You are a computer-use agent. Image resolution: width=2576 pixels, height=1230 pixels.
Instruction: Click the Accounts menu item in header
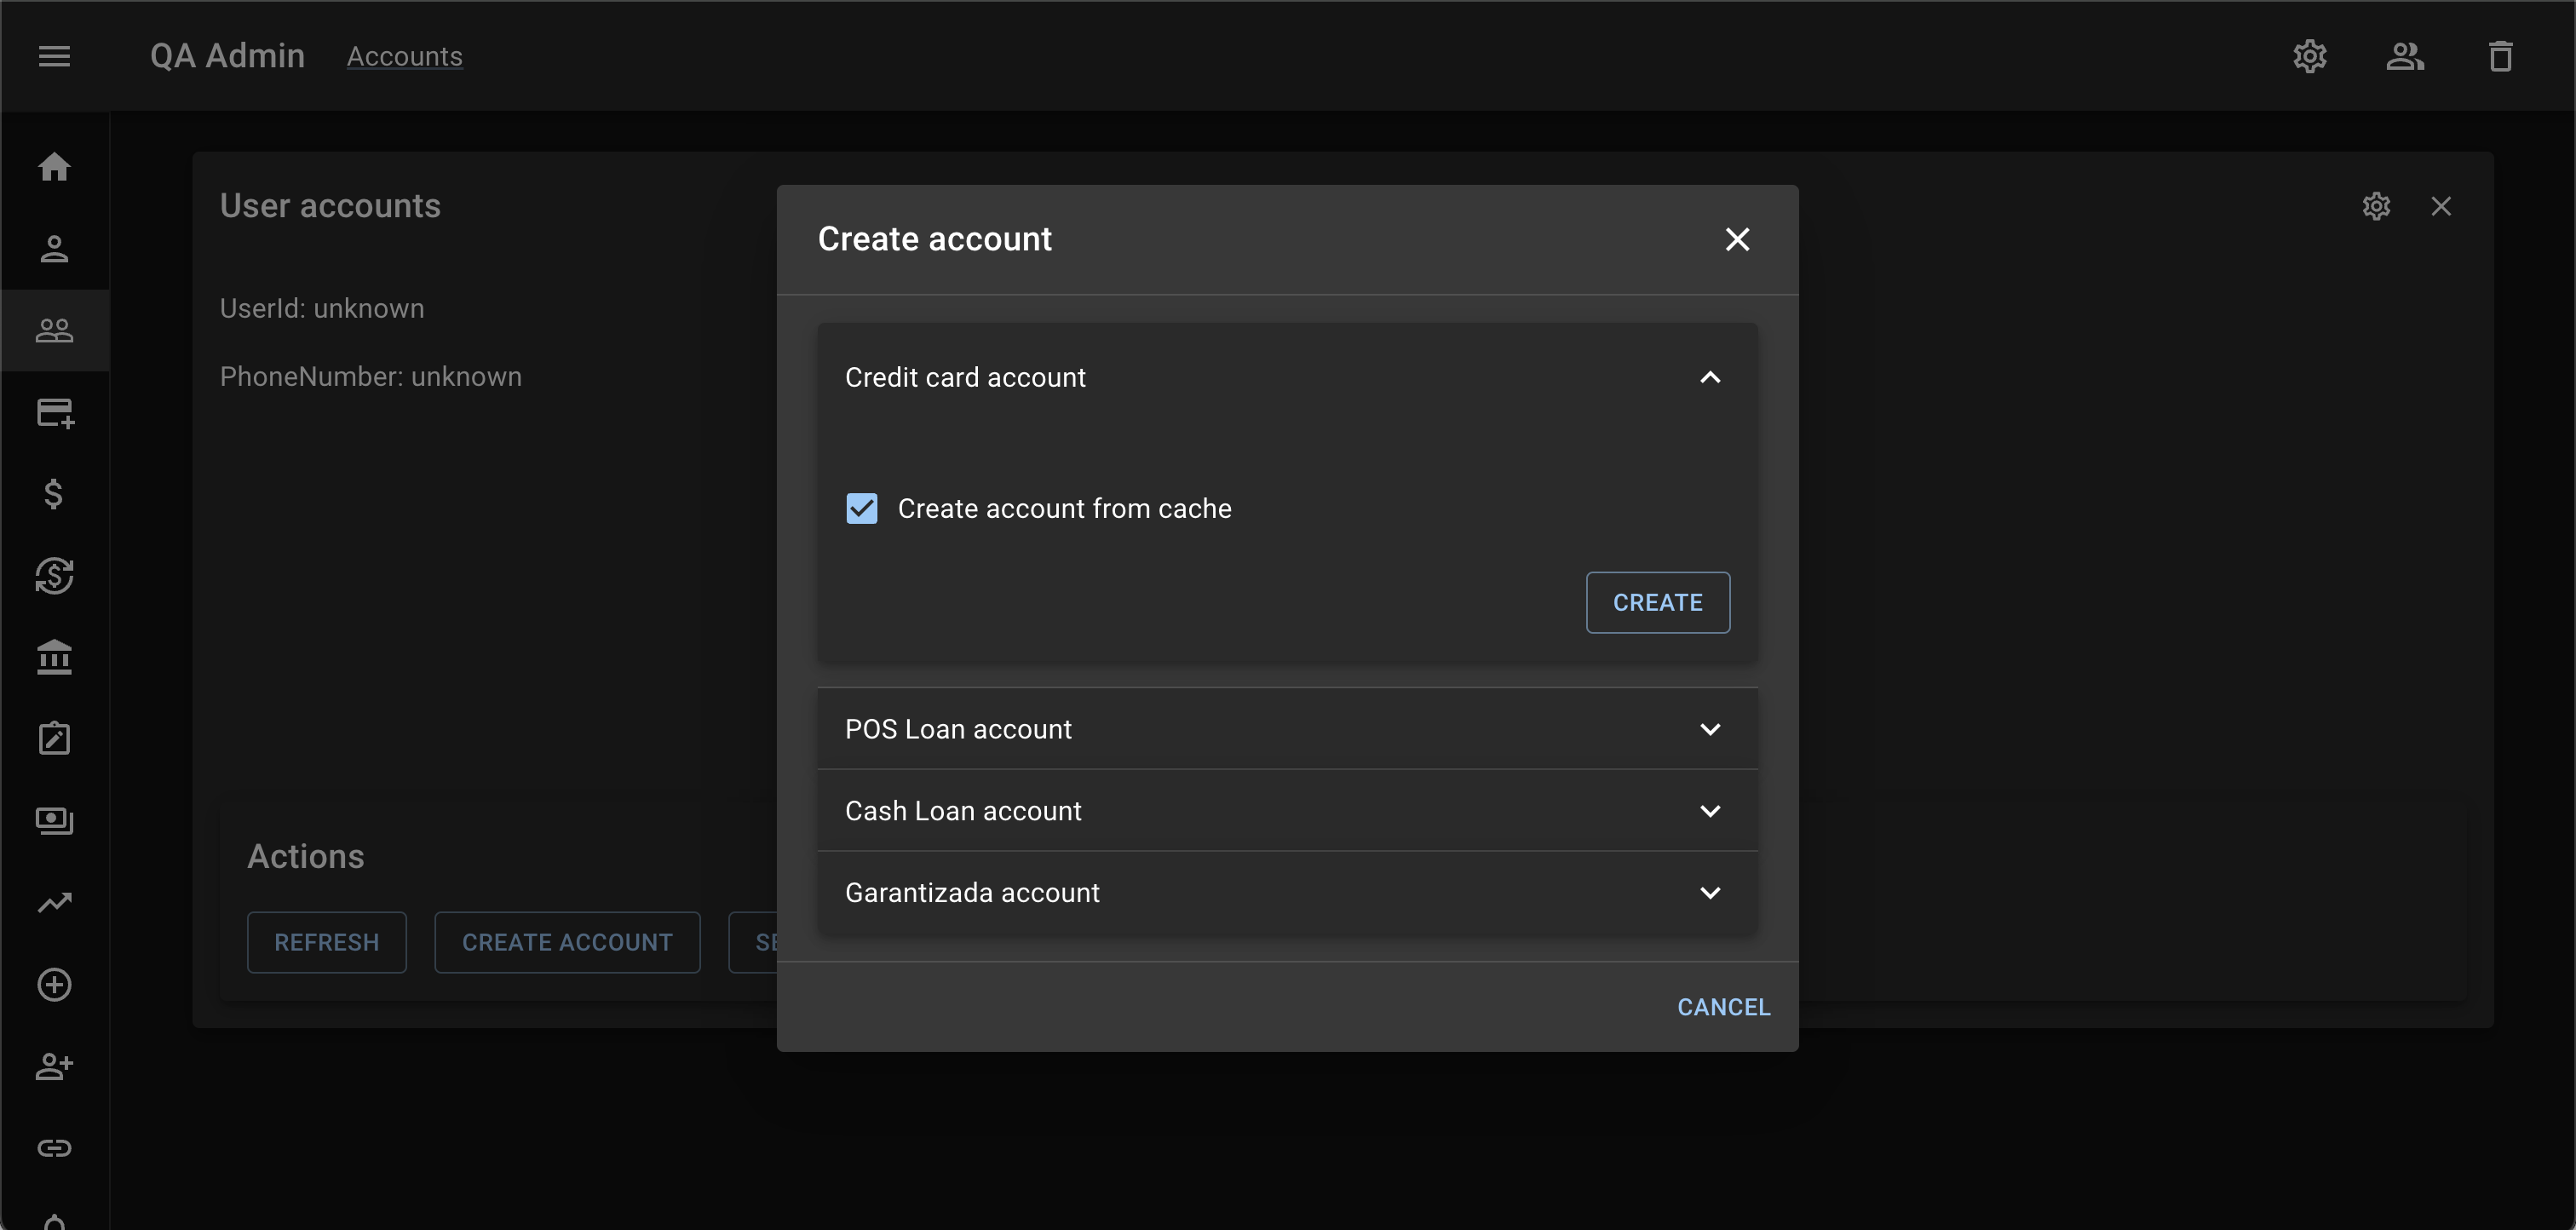tap(404, 55)
